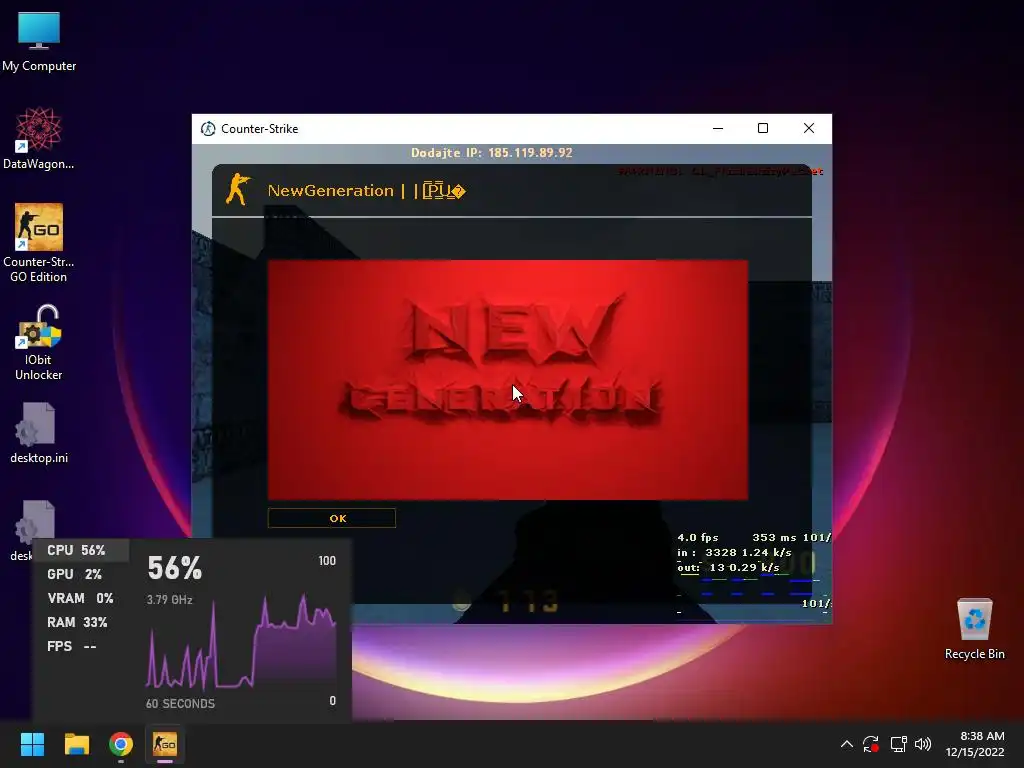Click the 'in : 3328 1.24 k/s' line
Image resolution: width=1024 pixels, height=768 pixels.
734,552
